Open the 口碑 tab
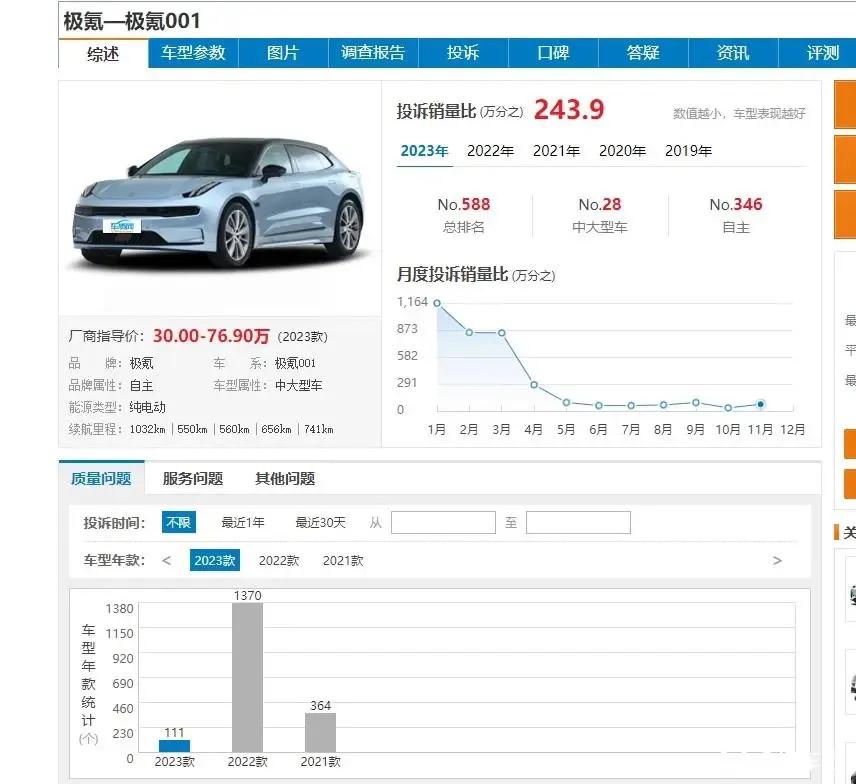856x784 pixels. (x=554, y=53)
